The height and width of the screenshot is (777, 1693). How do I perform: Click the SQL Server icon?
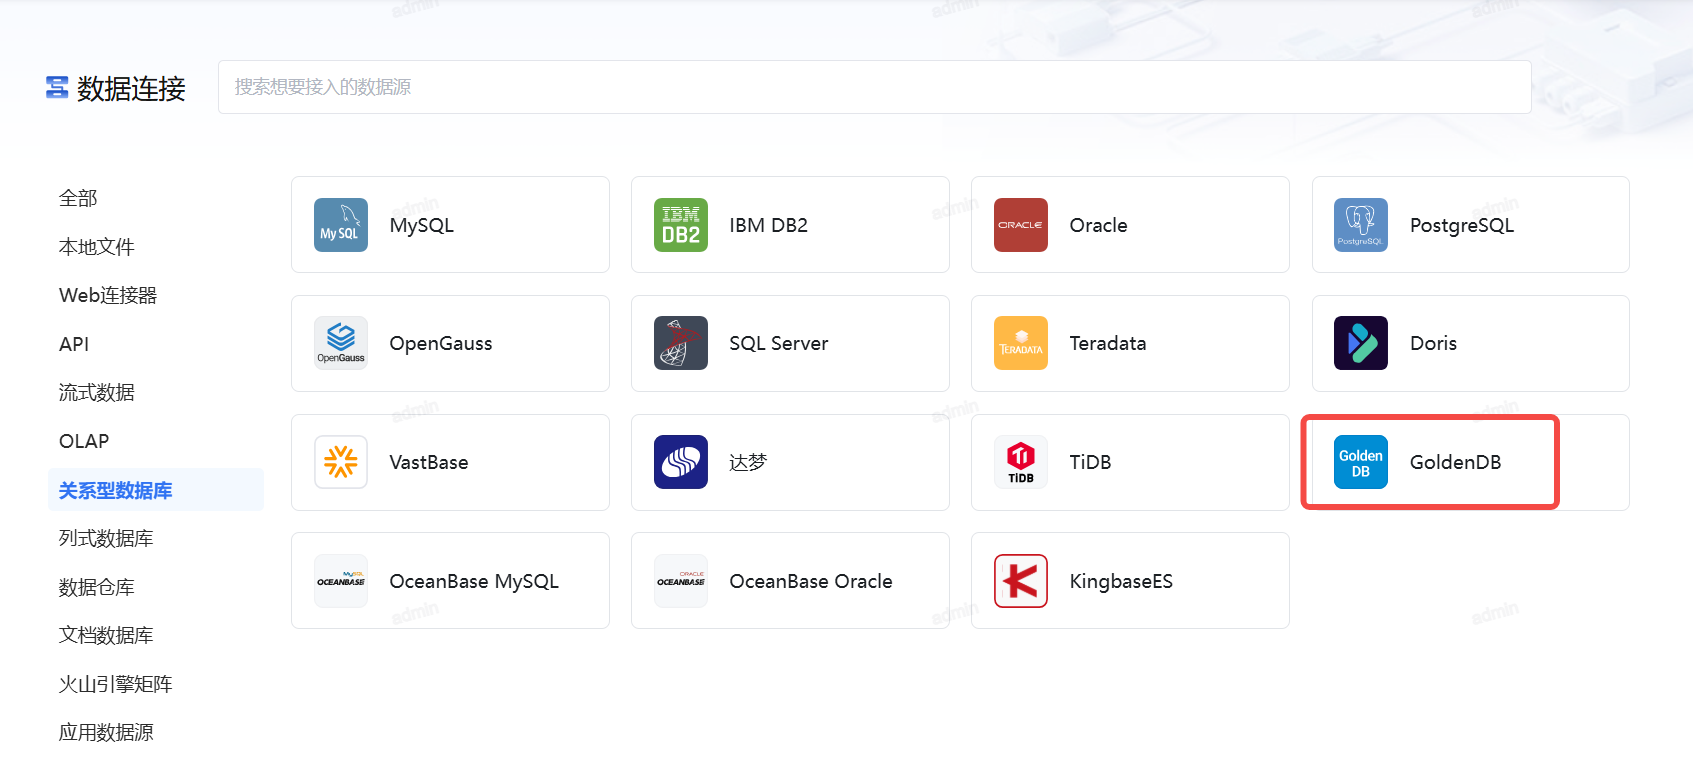pos(681,343)
